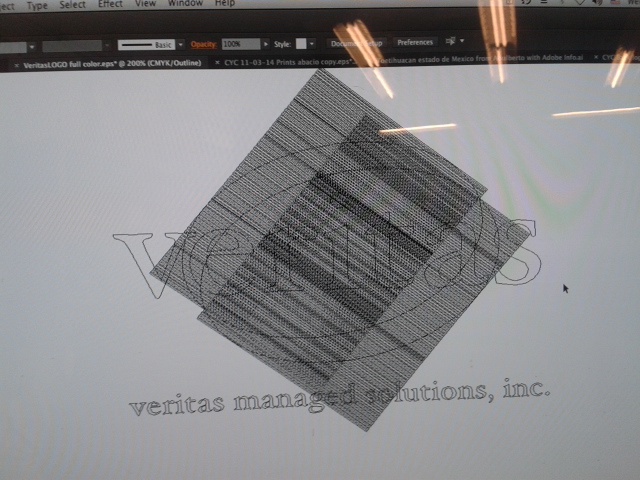Open the Select menu
Screen dimensions: 640x480
pos(72,4)
